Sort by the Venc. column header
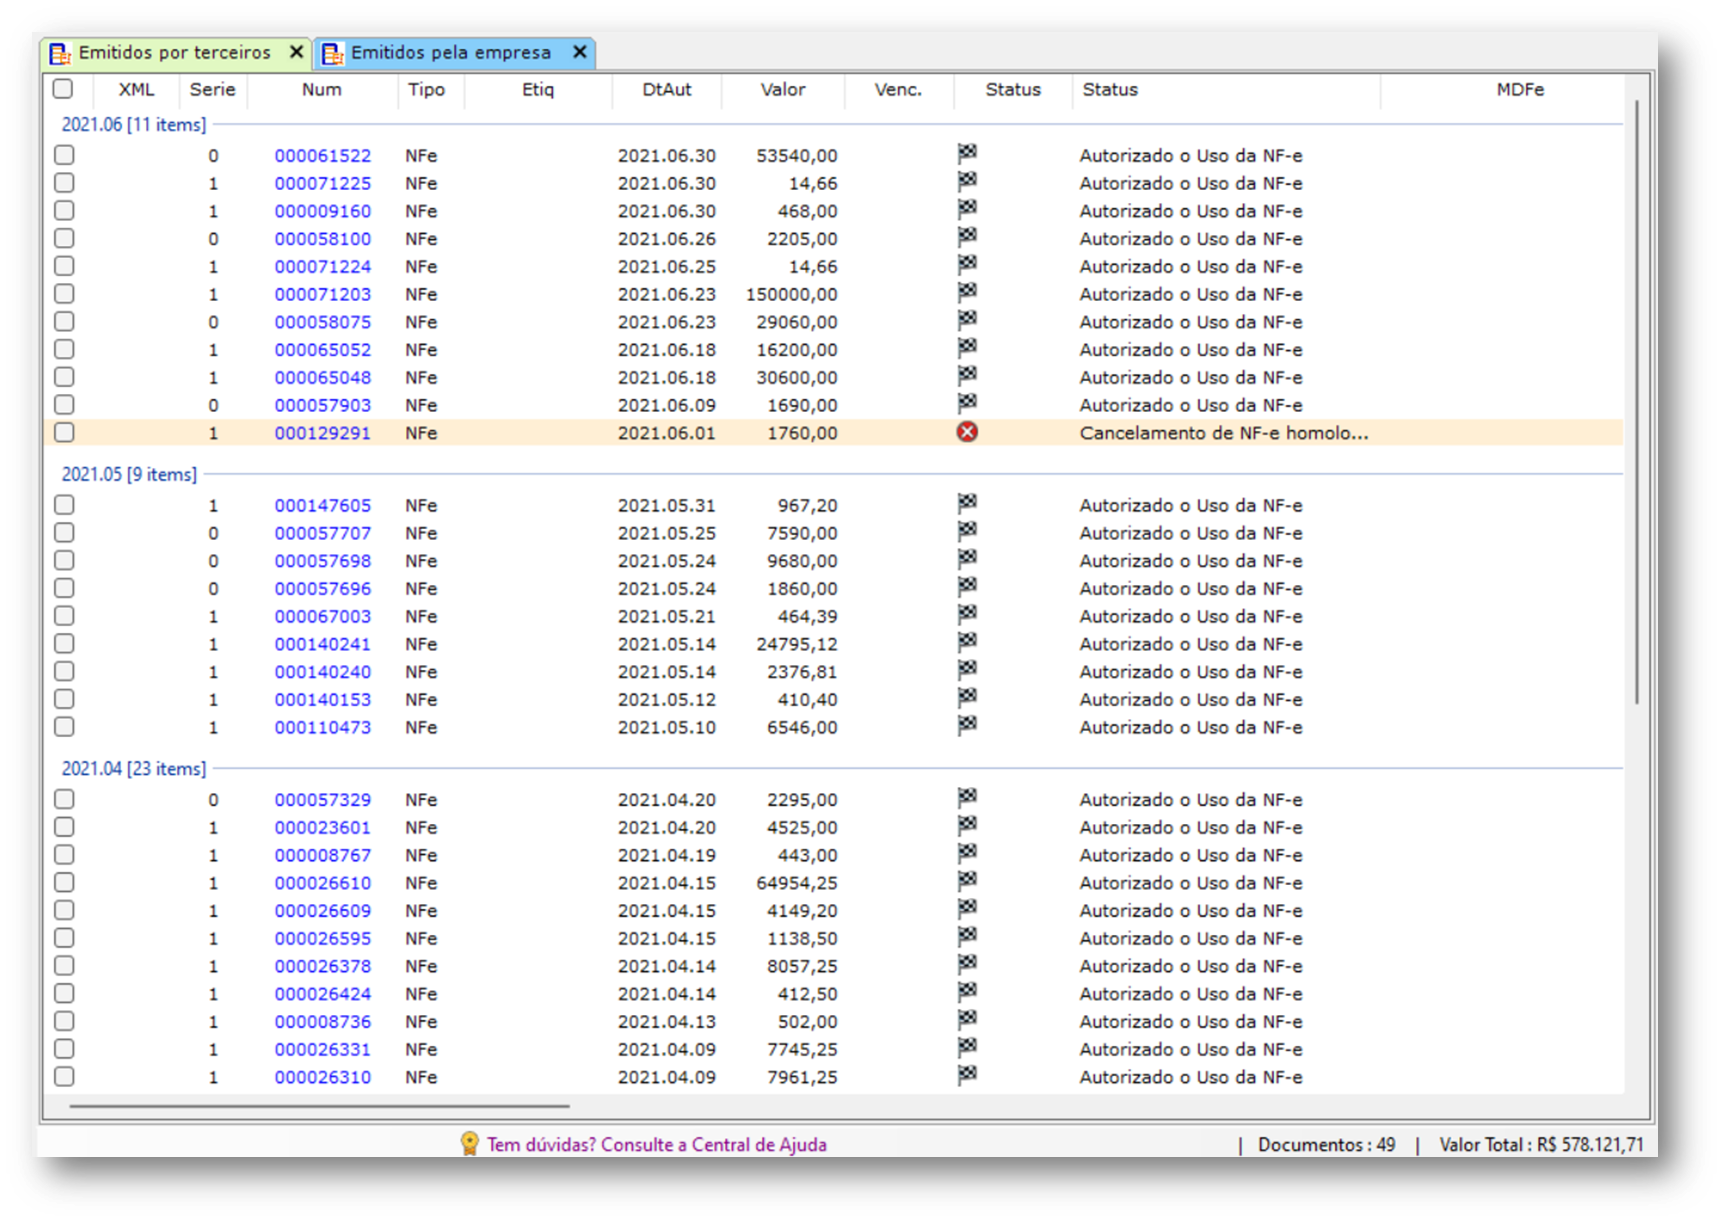1723x1222 pixels. point(898,89)
